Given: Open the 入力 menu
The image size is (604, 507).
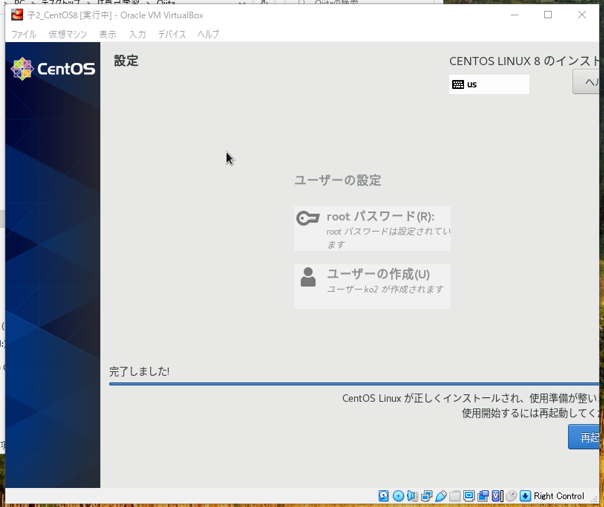Looking at the screenshot, I should click(x=137, y=34).
